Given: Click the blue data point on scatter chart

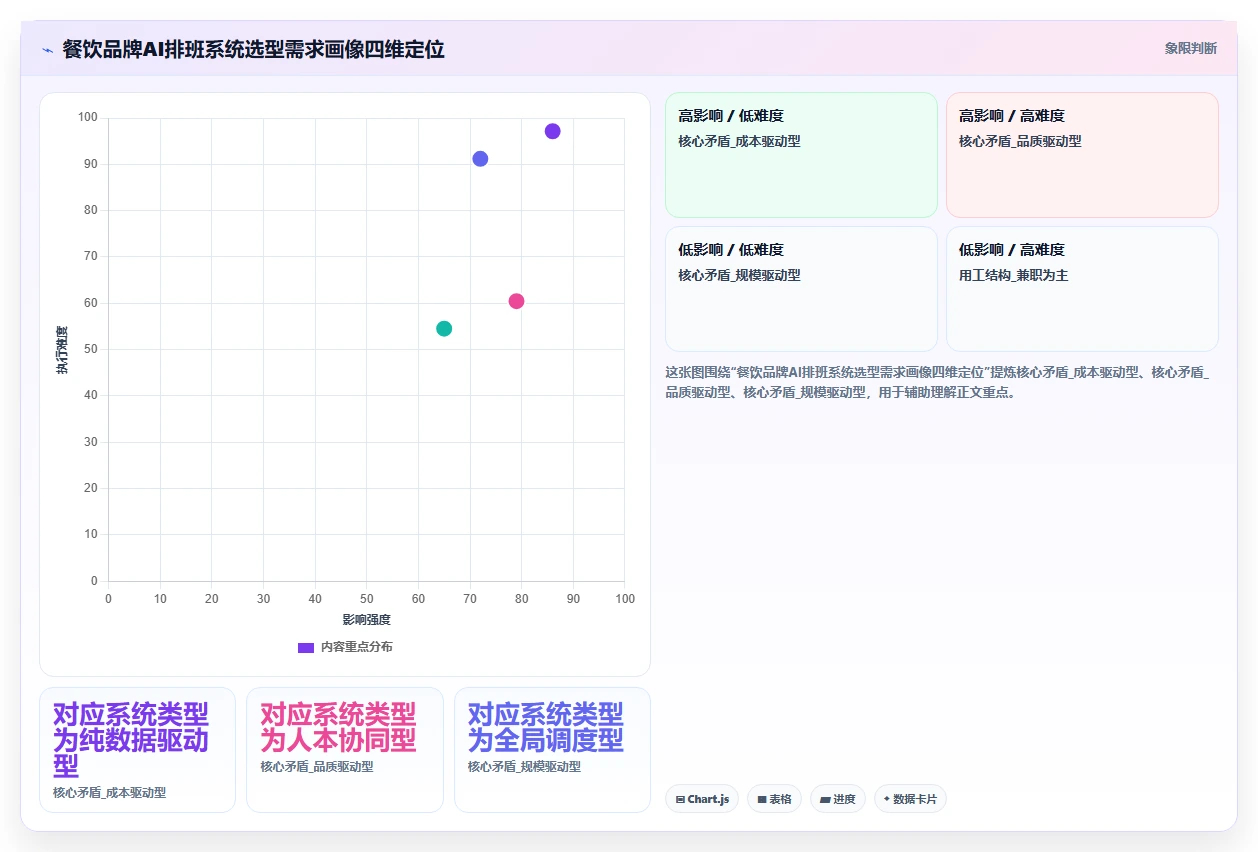Looking at the screenshot, I should 480,159.
